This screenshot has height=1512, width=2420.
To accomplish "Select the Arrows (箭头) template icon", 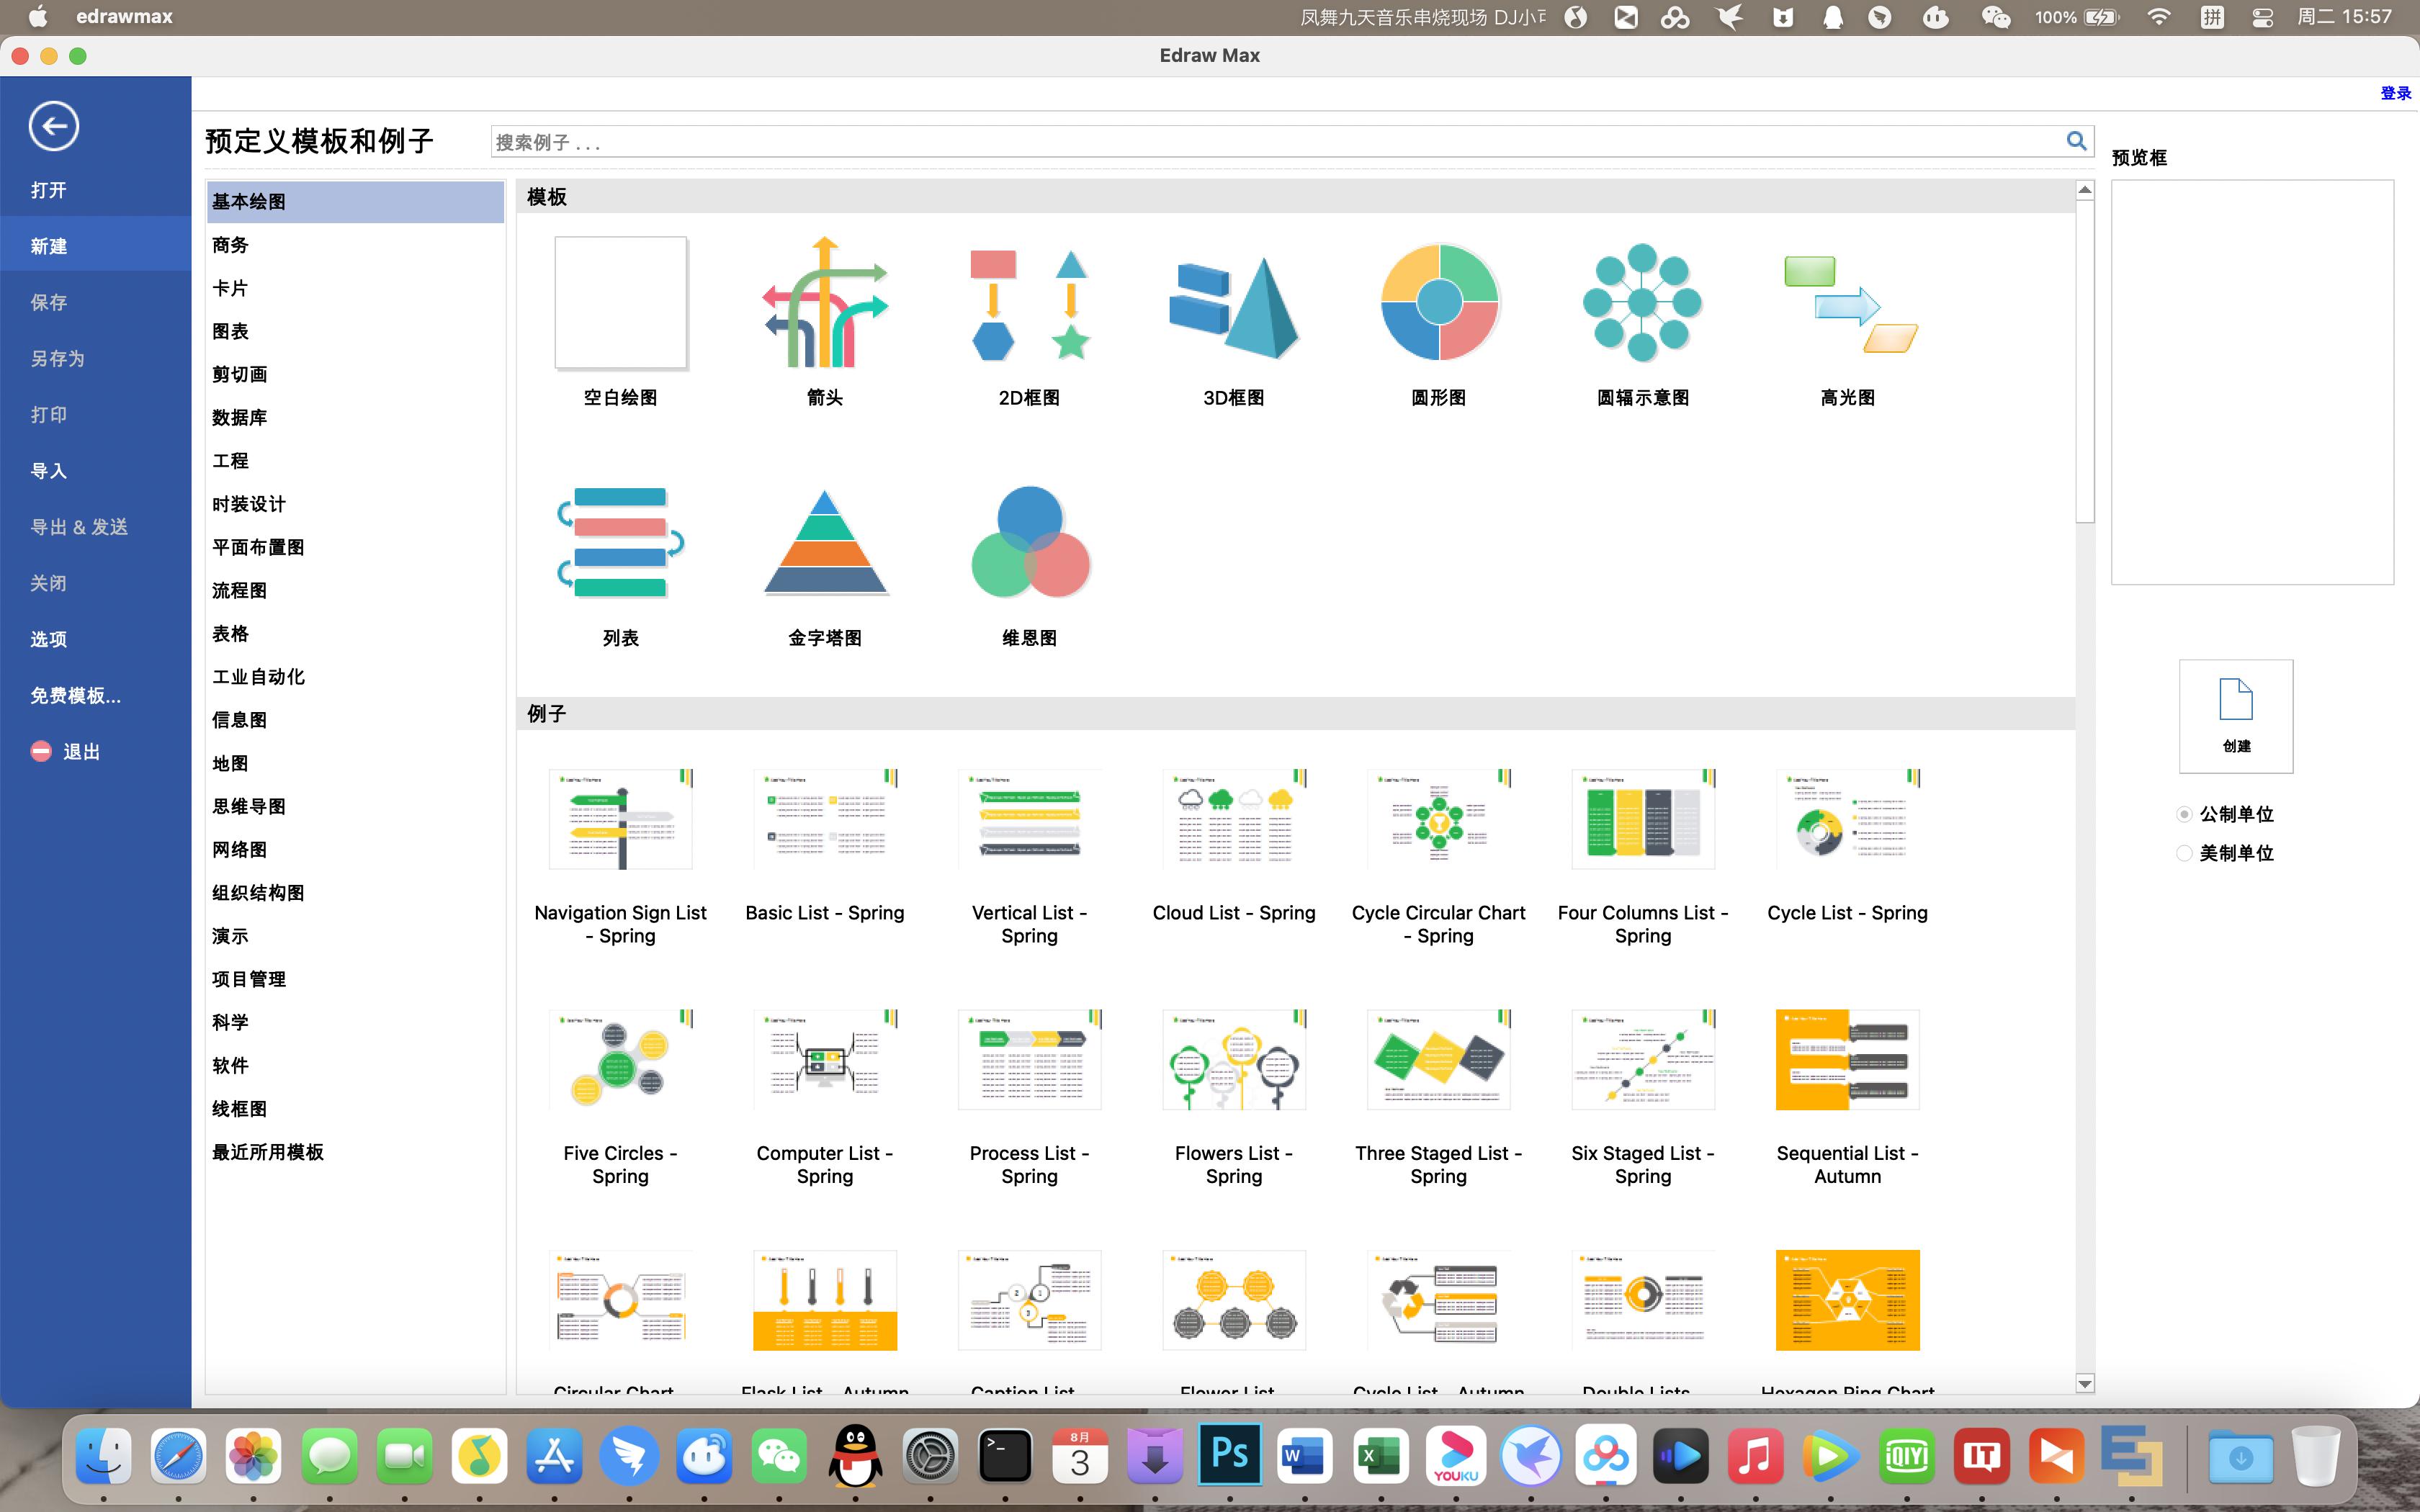I will point(824,303).
